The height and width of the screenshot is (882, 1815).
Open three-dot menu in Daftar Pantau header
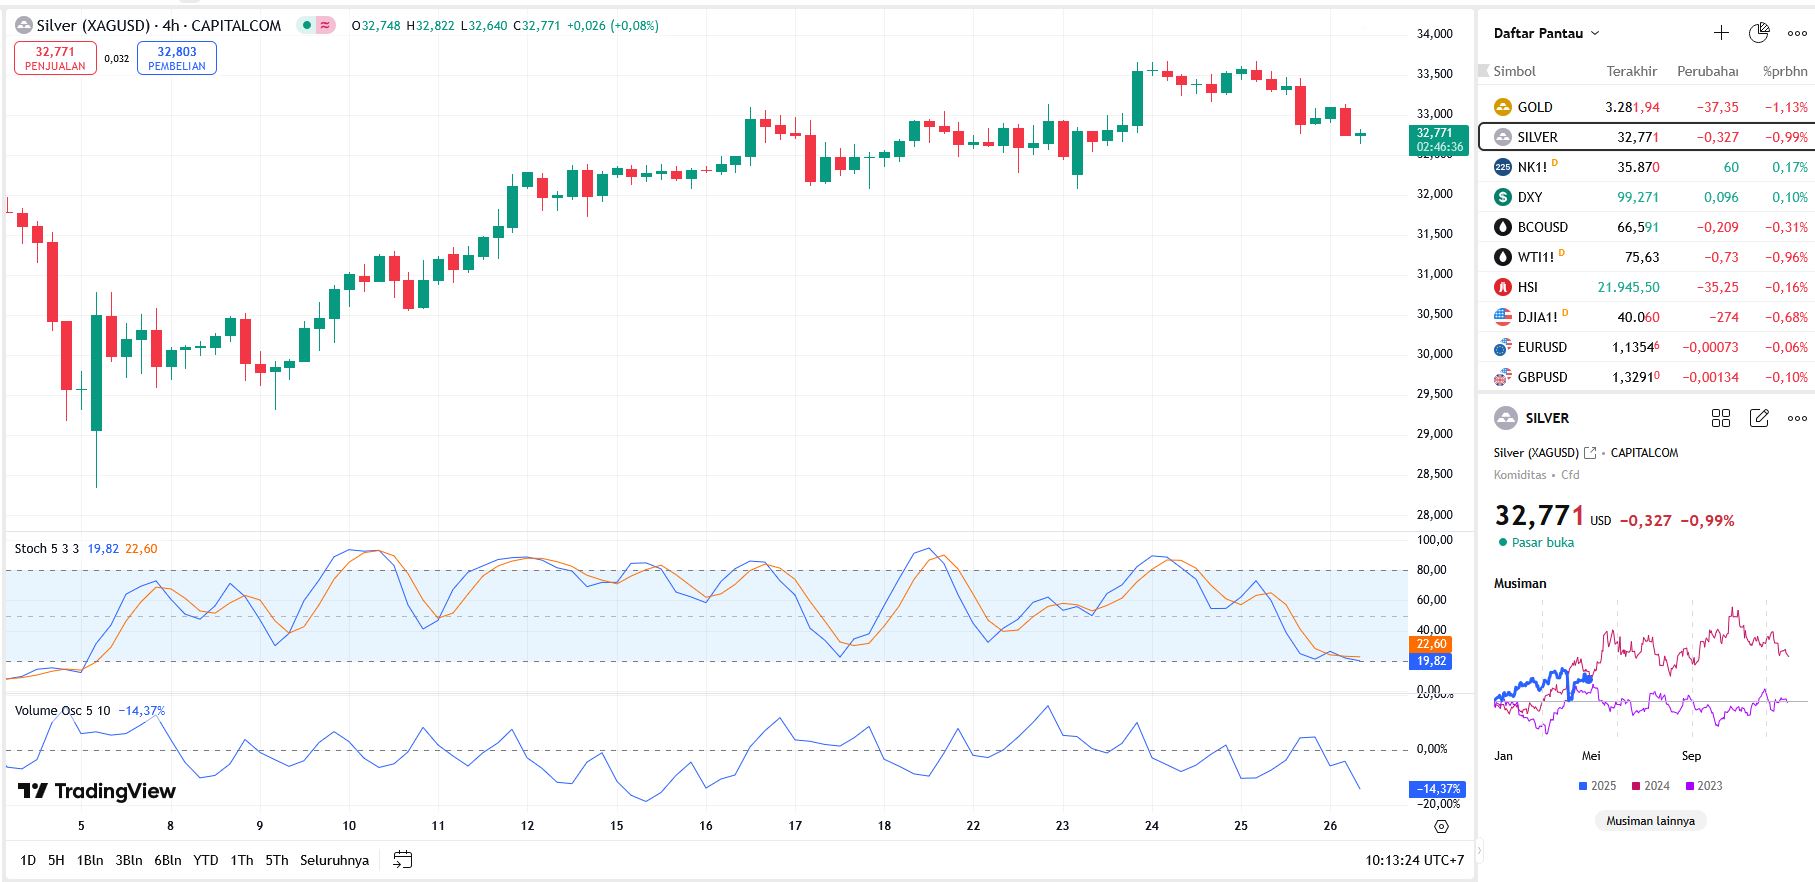point(1797,33)
